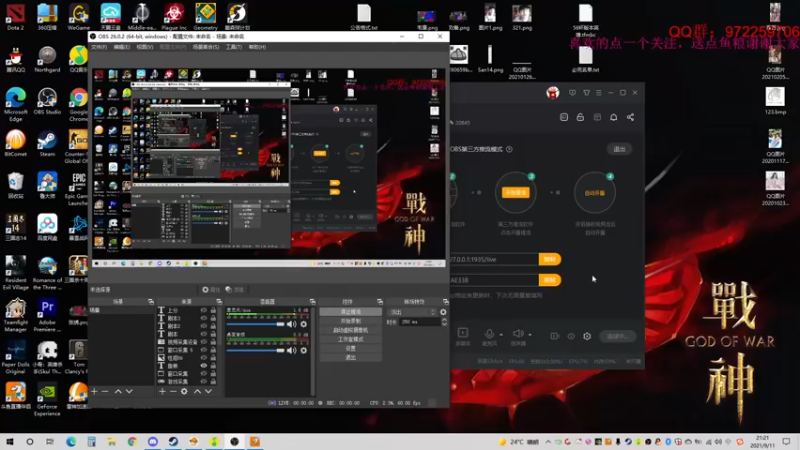Click the rtmp address field ending 1935/live

494,259
